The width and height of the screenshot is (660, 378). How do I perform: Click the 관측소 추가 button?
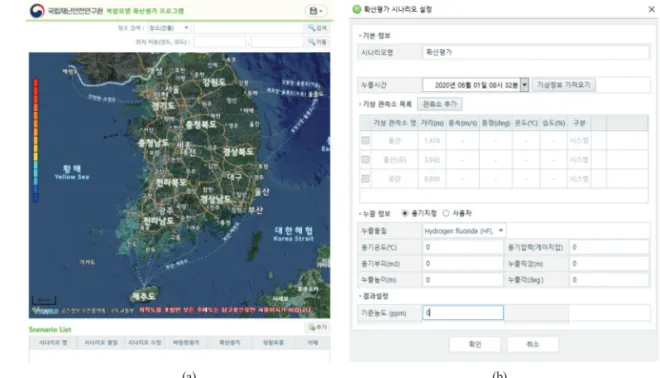440,104
